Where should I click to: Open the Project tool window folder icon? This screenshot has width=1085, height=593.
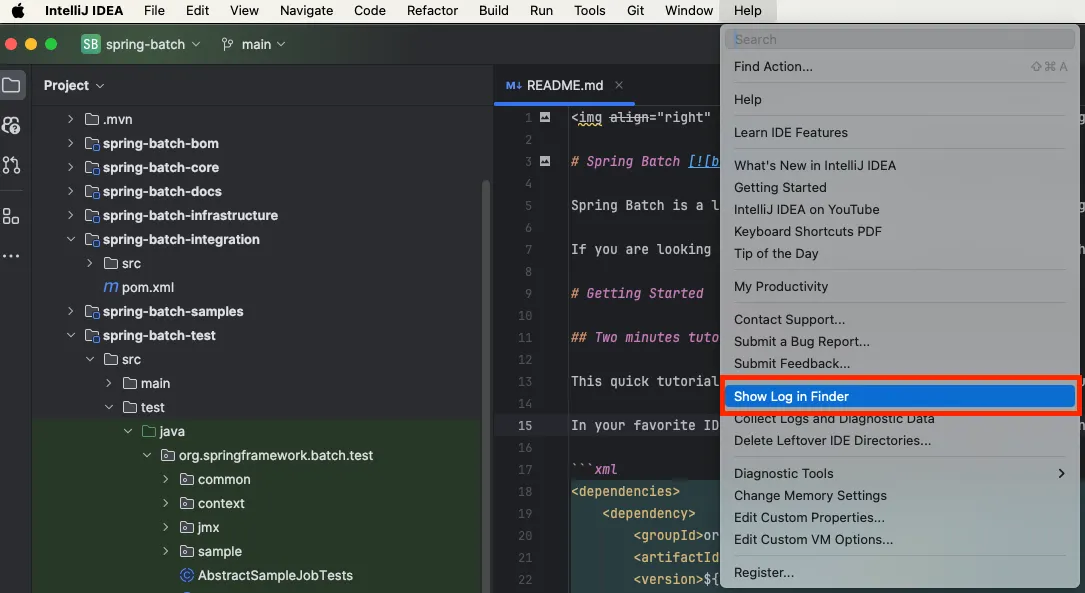[x=11, y=85]
